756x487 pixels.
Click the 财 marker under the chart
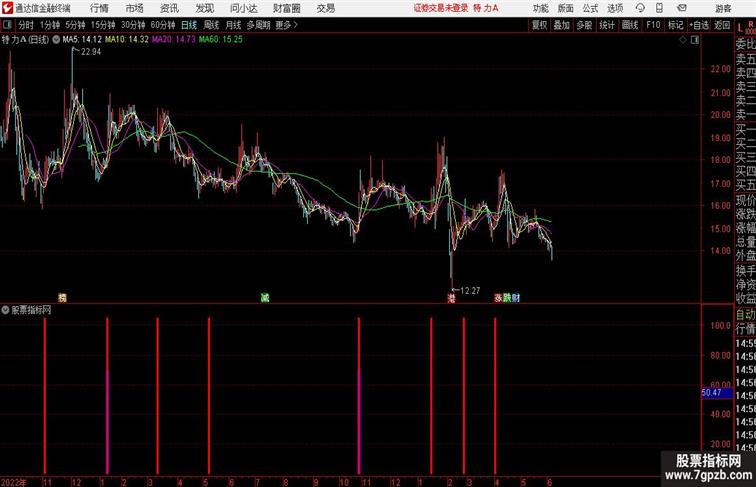pyautogui.click(x=516, y=298)
